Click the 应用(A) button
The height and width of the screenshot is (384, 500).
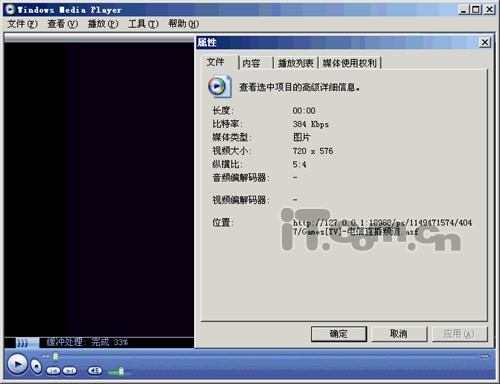tap(459, 334)
